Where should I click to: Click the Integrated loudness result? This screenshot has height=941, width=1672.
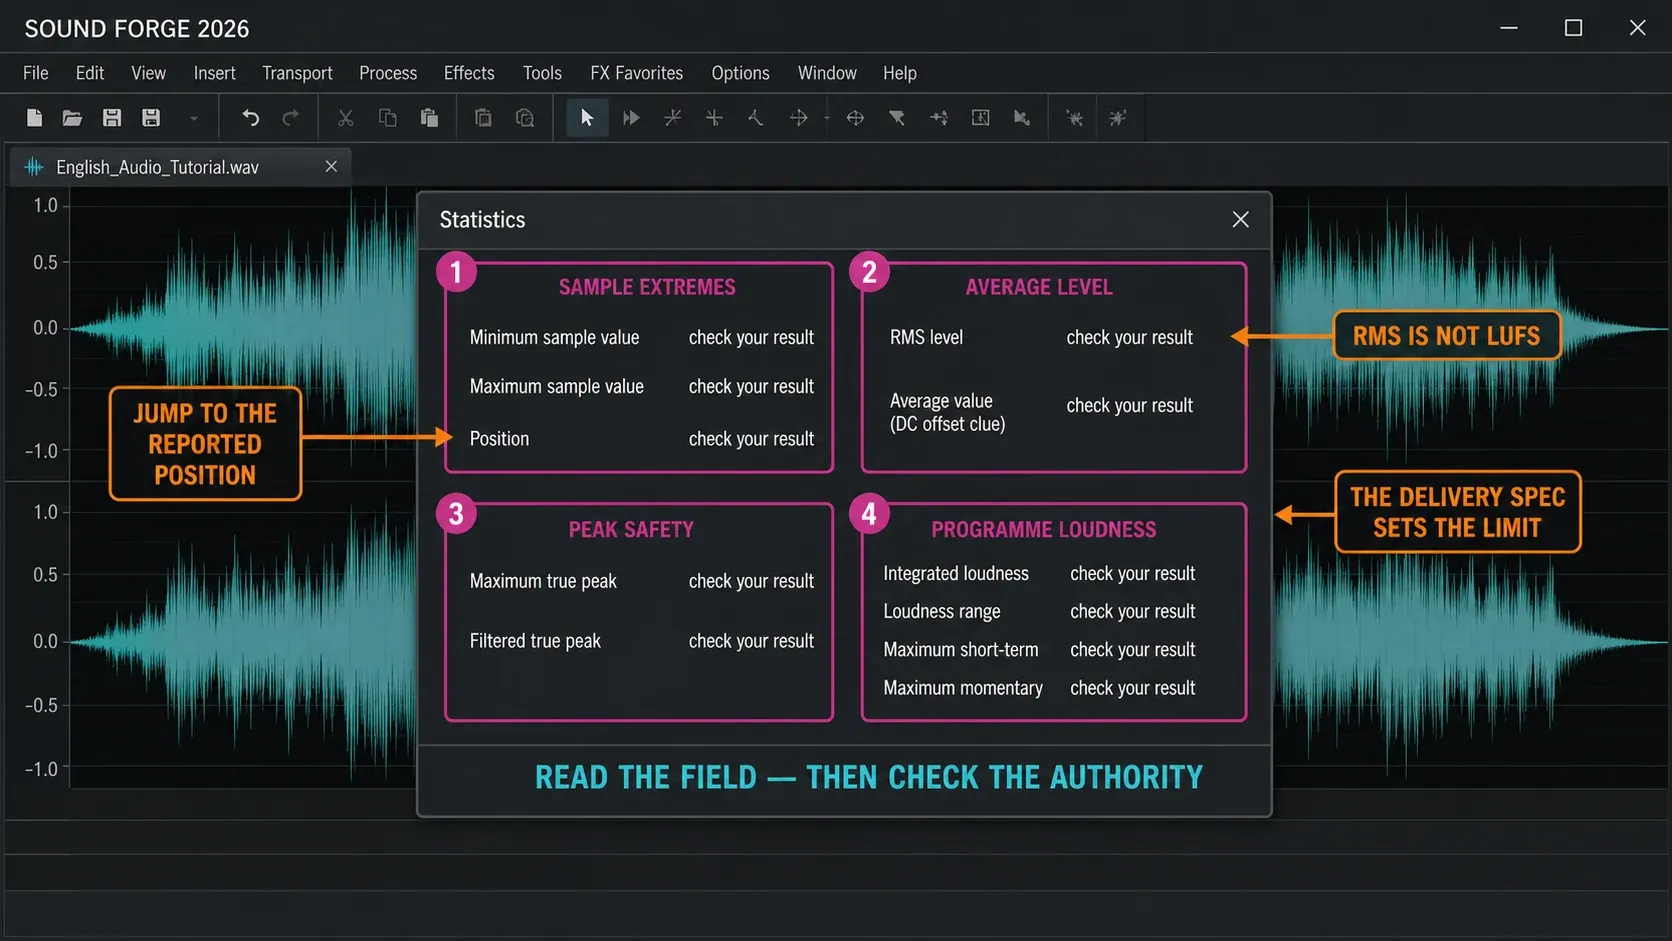(1132, 574)
